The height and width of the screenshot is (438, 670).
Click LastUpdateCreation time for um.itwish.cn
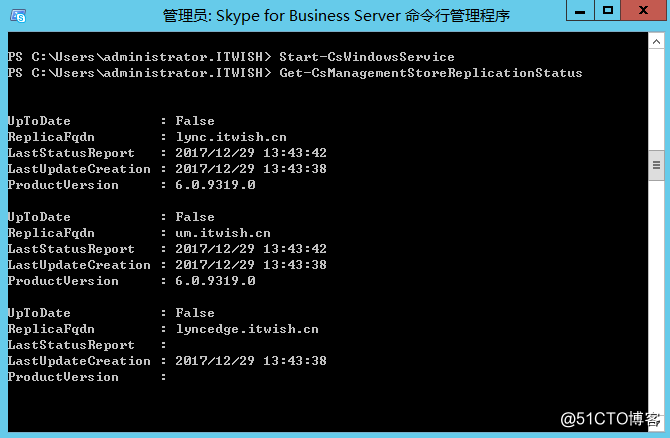[x=251, y=265]
